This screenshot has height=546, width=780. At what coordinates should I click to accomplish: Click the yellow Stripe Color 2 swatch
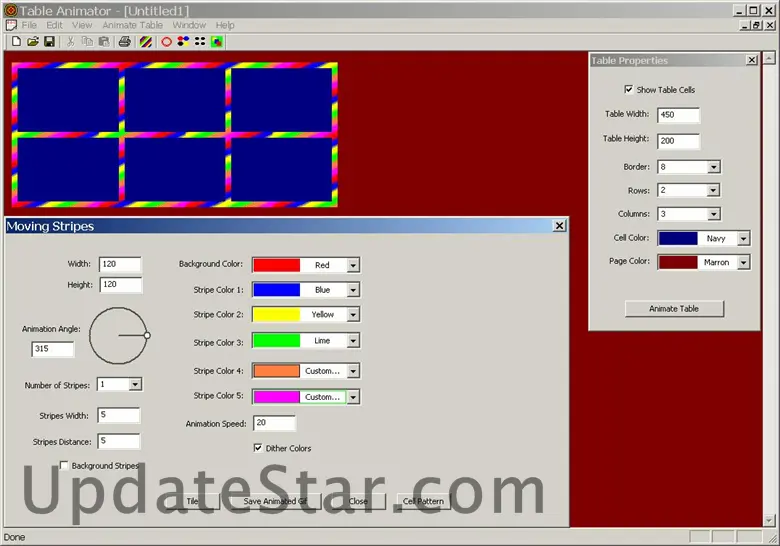276,315
